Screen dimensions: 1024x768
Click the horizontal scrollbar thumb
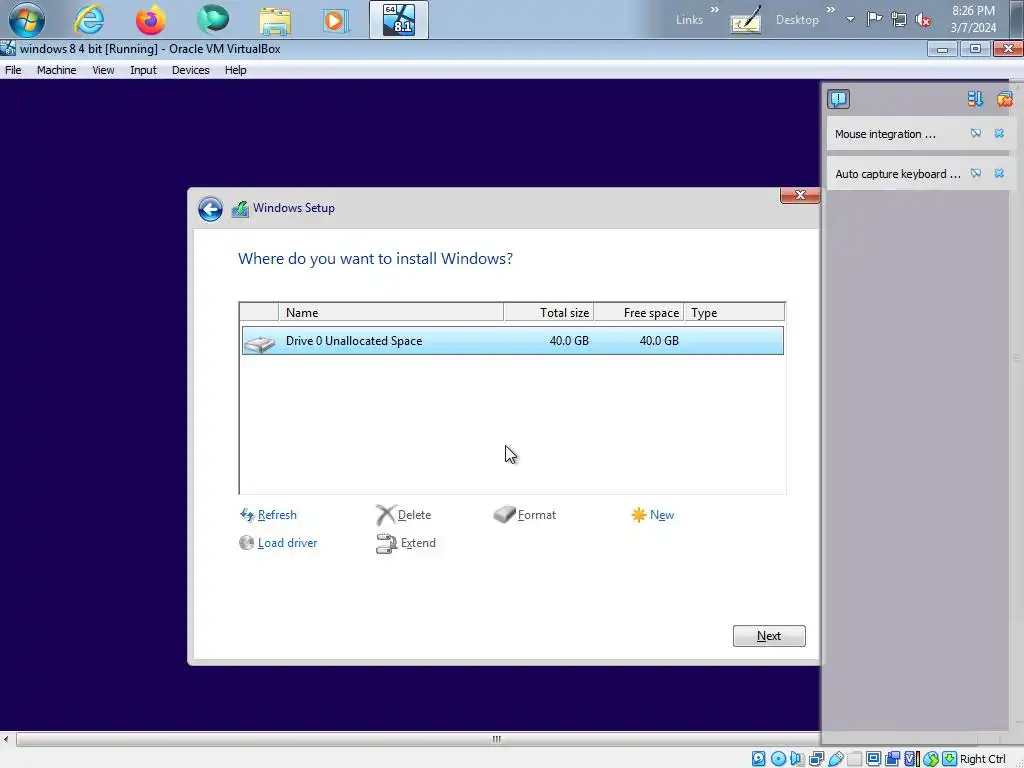[x=496, y=740]
